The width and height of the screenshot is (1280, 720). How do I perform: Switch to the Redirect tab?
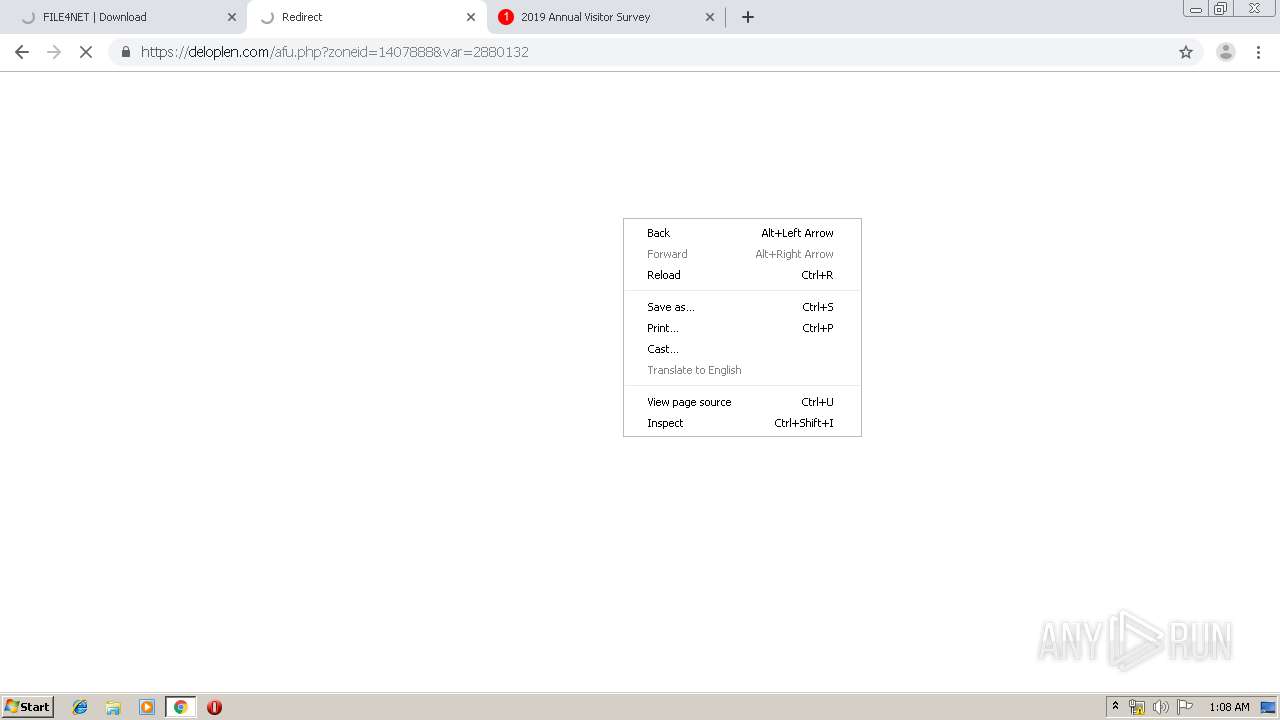point(366,17)
